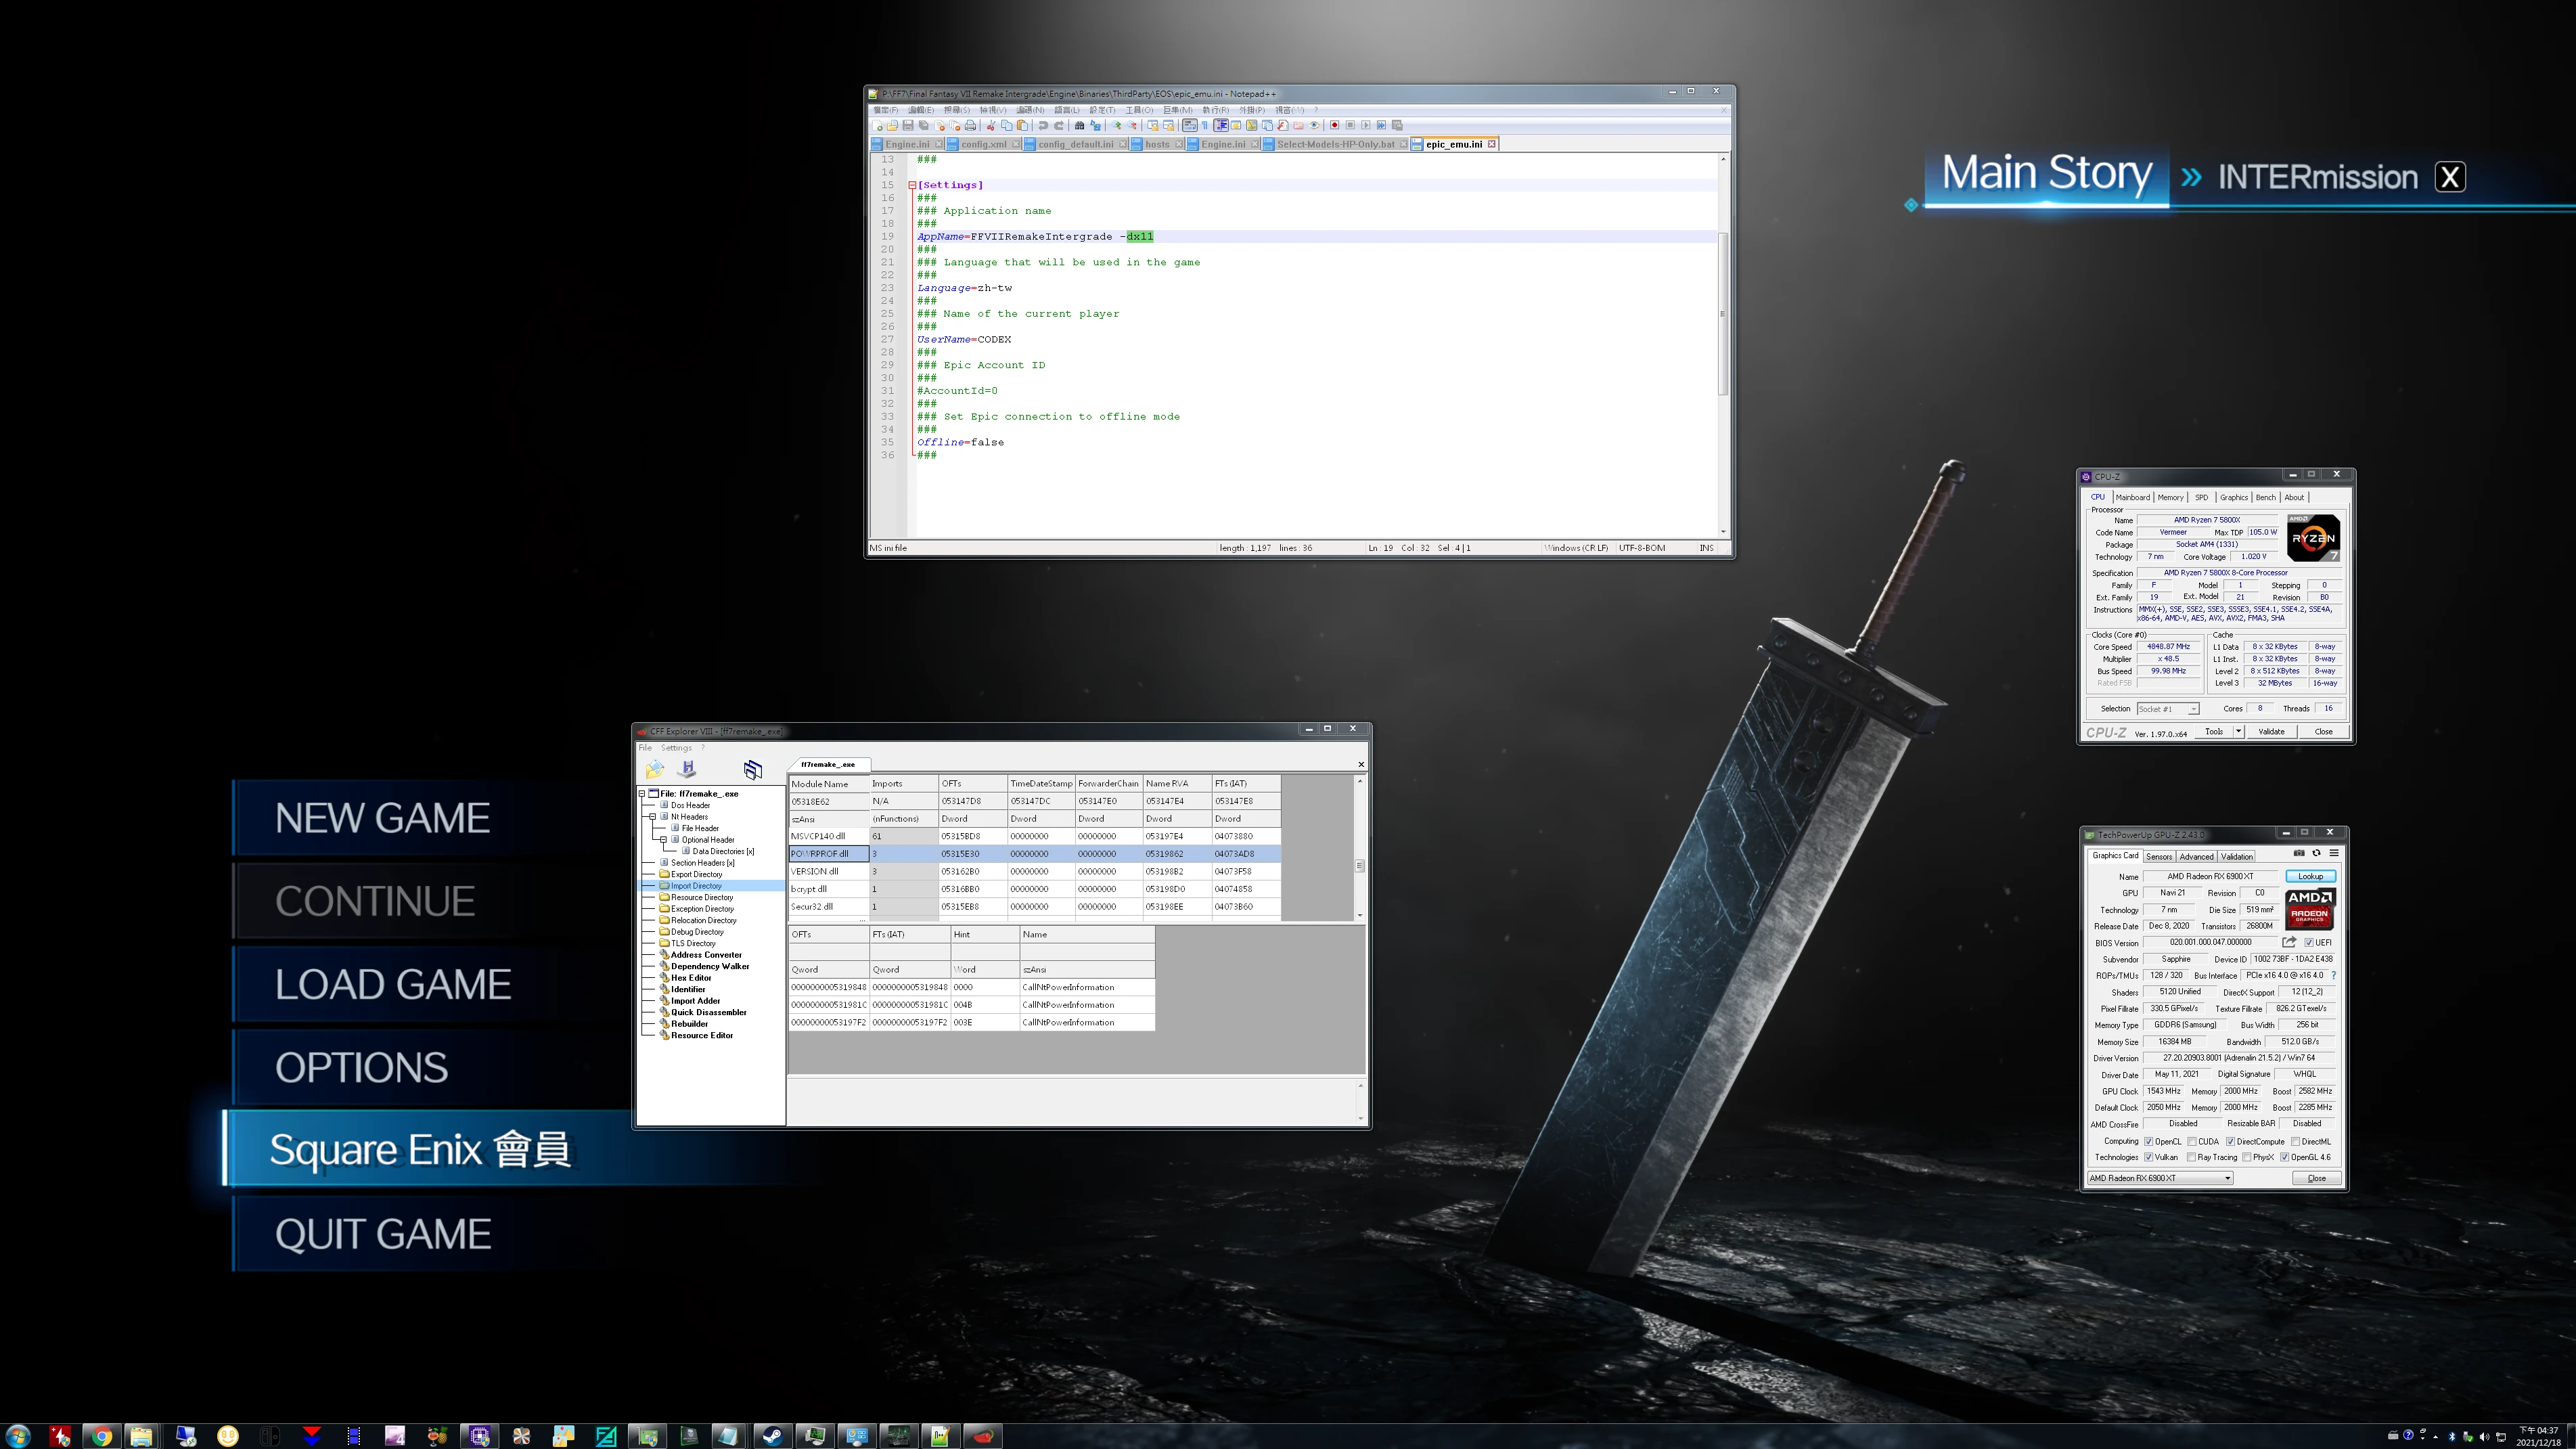Screen dimensions: 2576x1449
Task: Click AMD Radeon GPU-Z icon panel
Action: click(2307, 910)
